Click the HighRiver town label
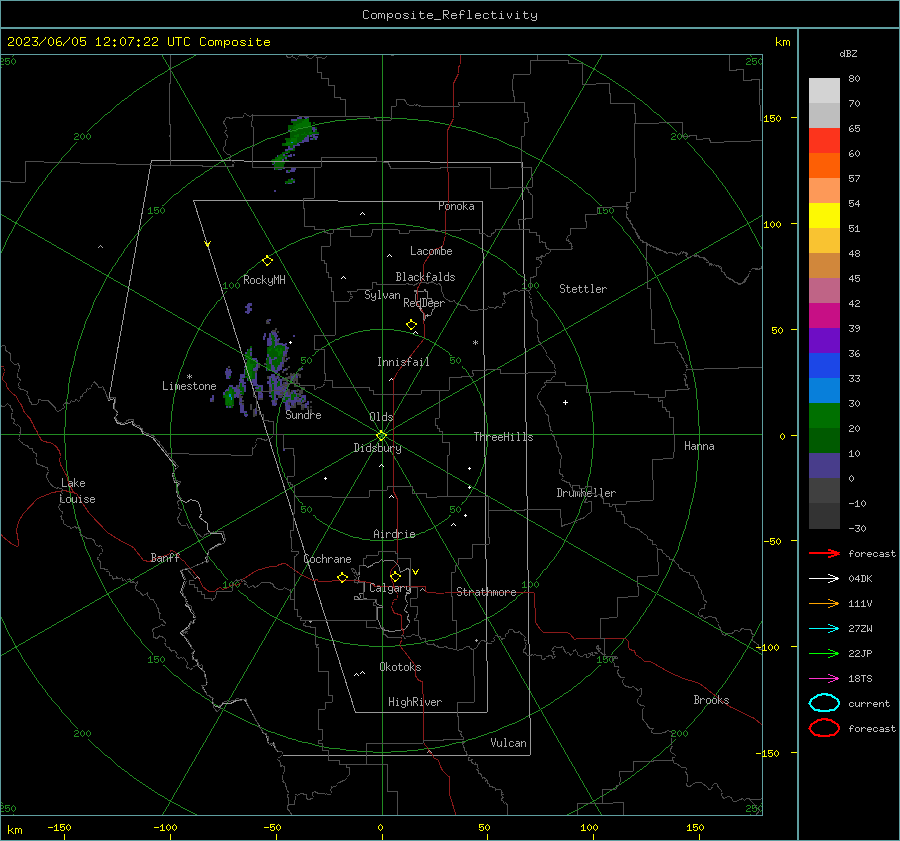 pyautogui.click(x=415, y=702)
